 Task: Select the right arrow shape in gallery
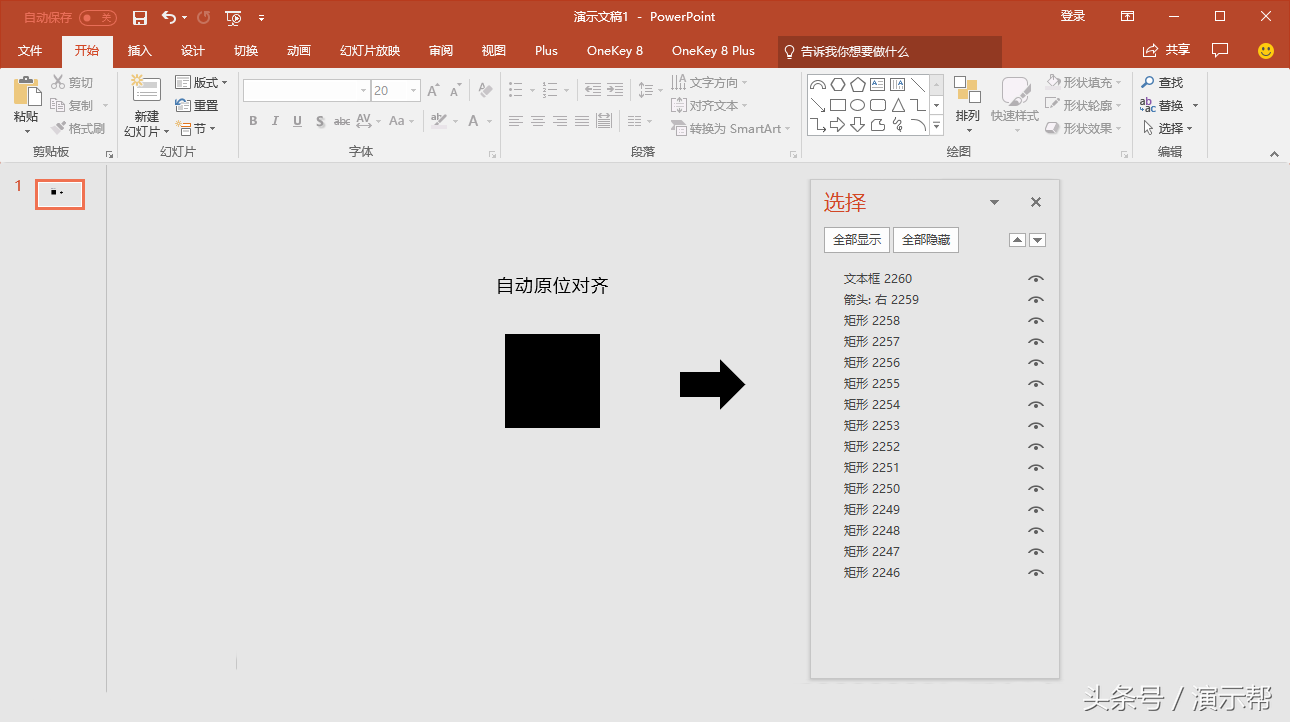point(837,125)
